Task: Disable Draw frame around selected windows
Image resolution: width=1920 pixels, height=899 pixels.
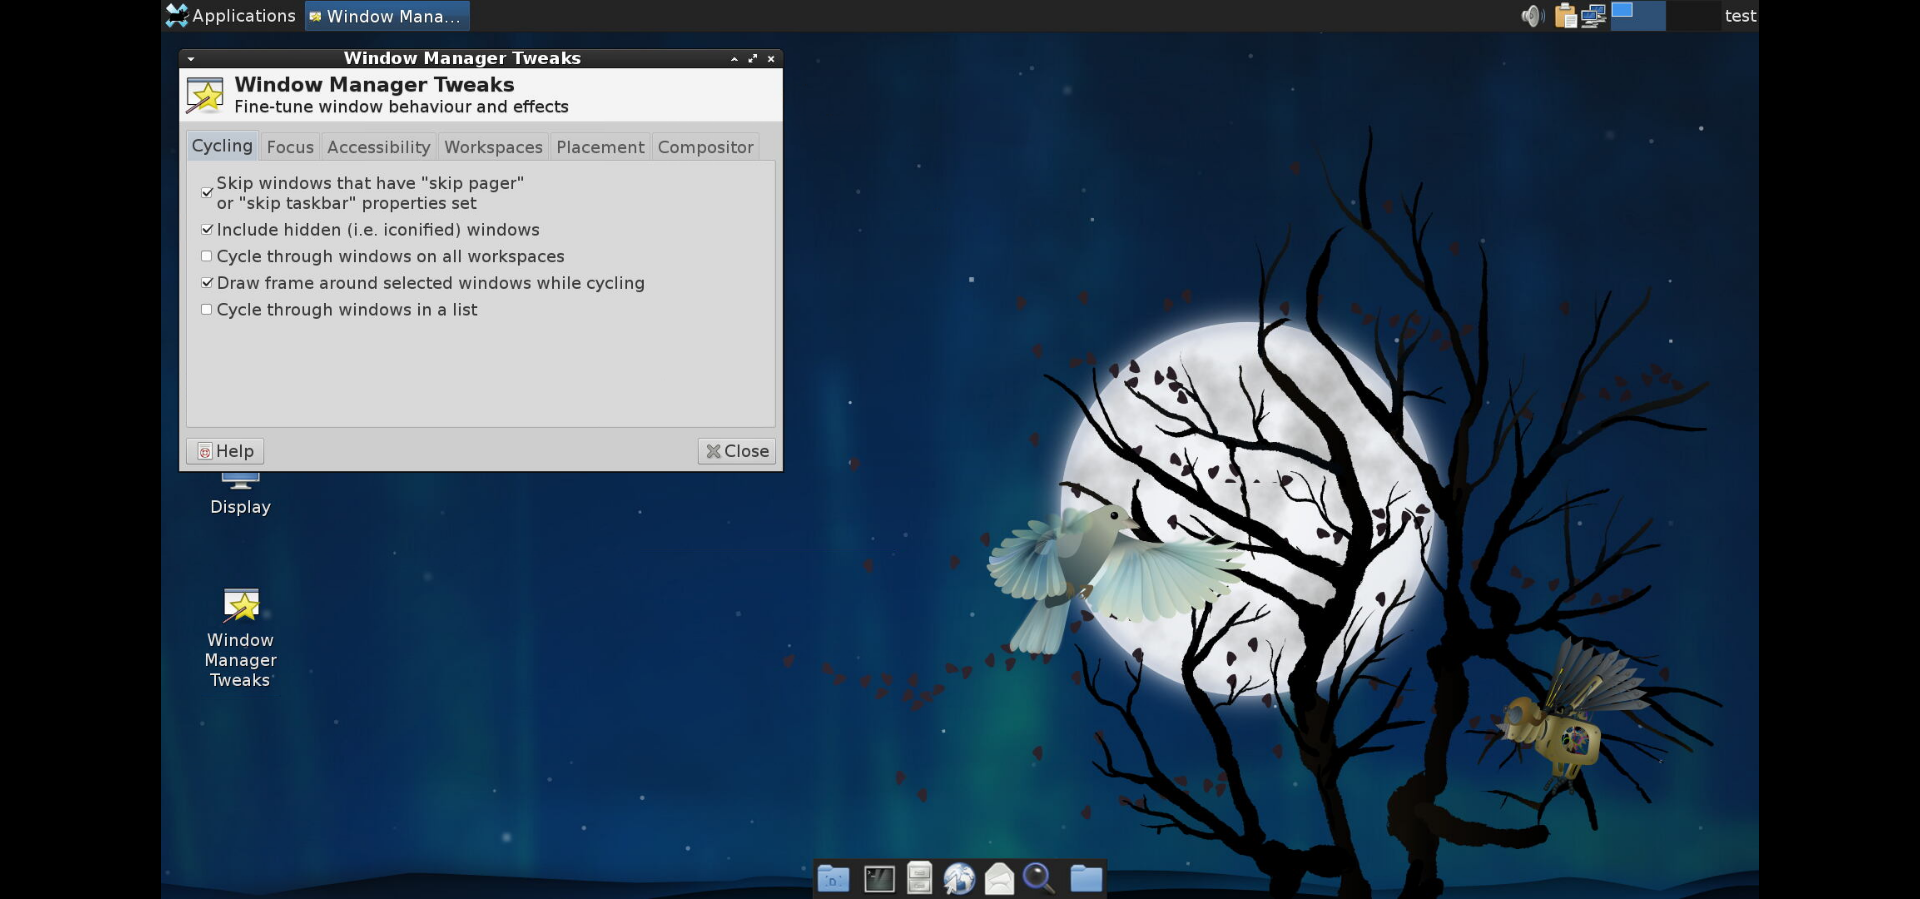Action: [207, 283]
